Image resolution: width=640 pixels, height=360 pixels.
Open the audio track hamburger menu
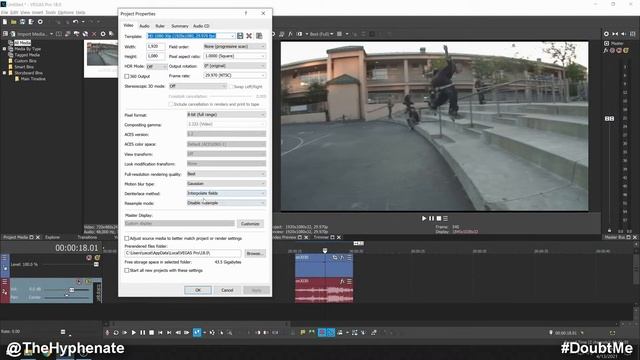pos(4,282)
